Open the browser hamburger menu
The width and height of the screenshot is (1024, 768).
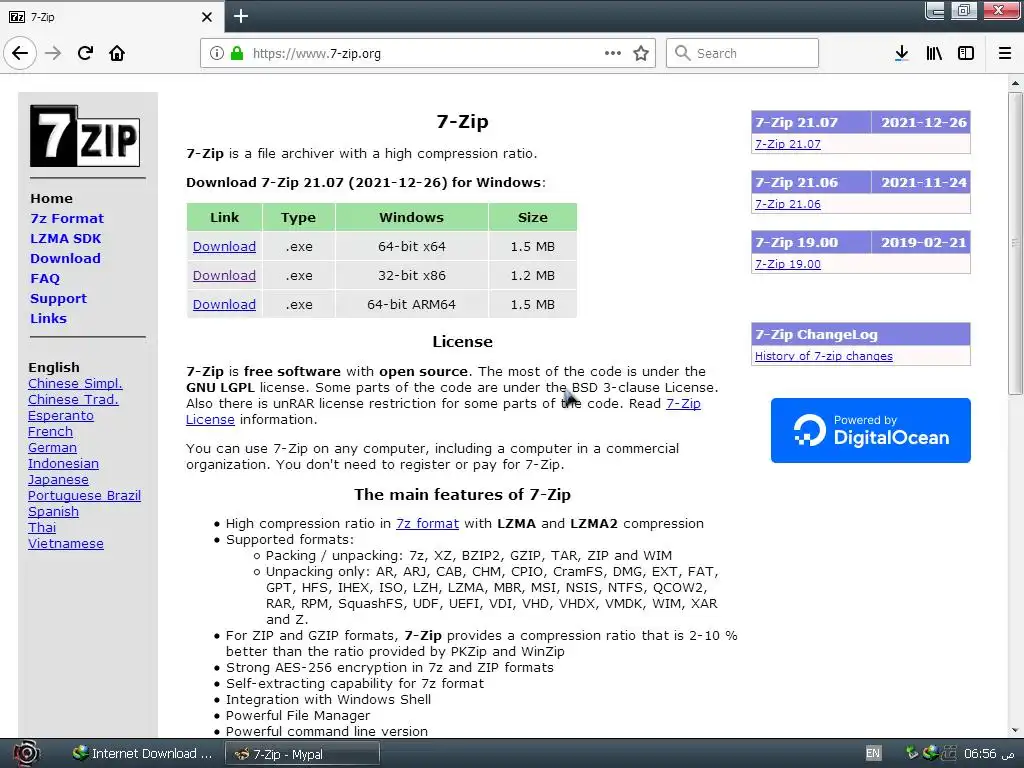click(x=1005, y=53)
